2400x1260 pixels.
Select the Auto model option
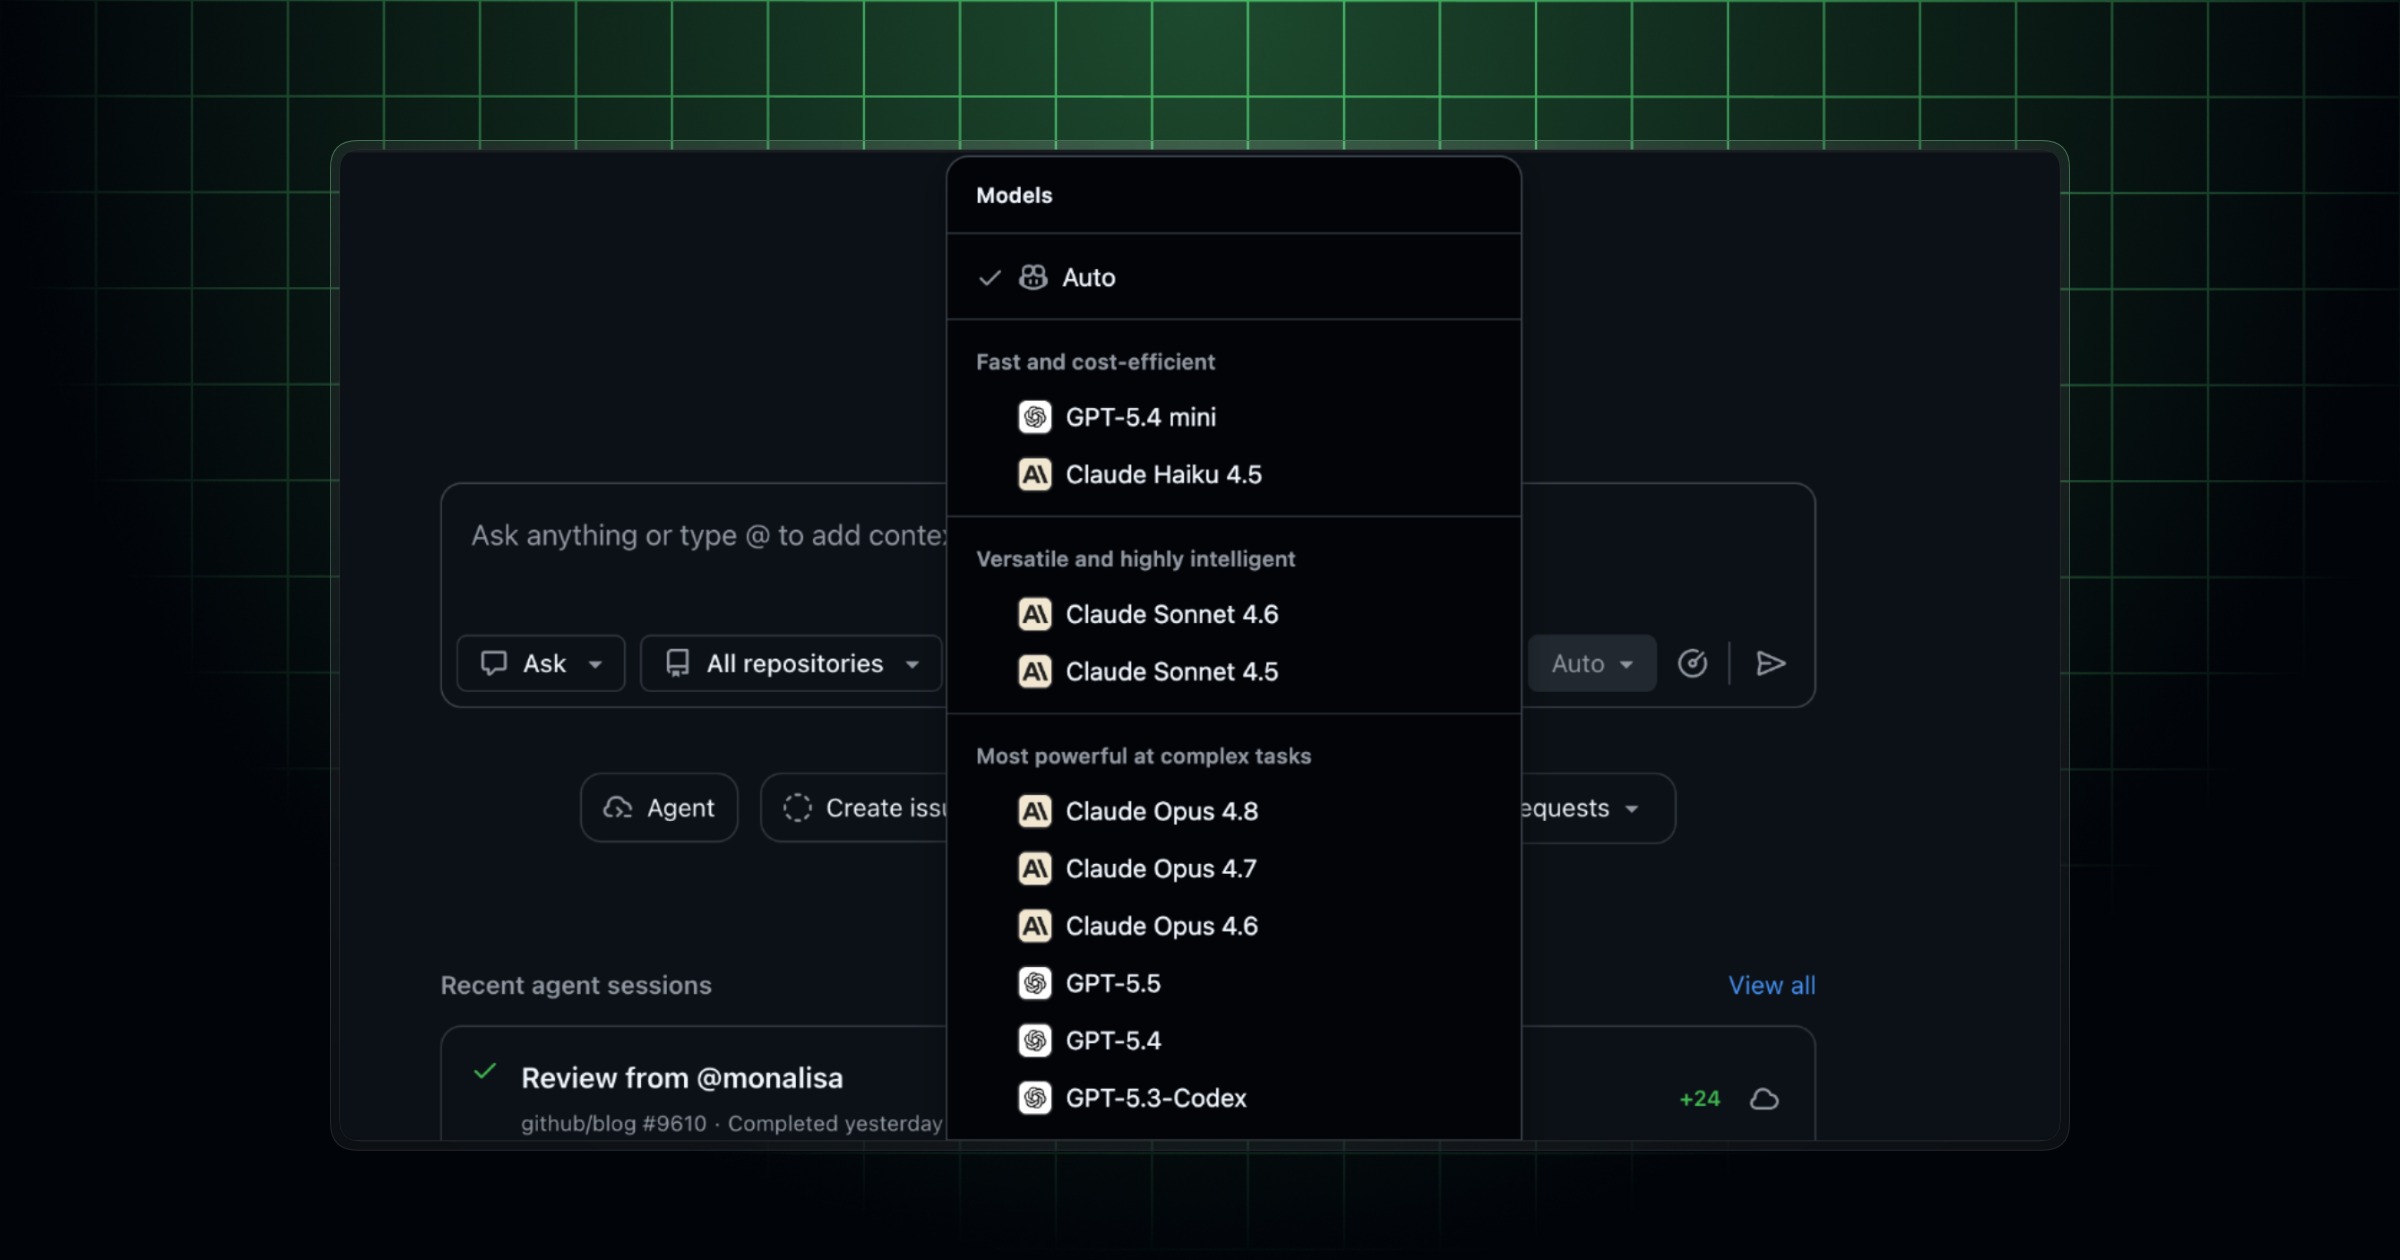pyautogui.click(x=1234, y=277)
